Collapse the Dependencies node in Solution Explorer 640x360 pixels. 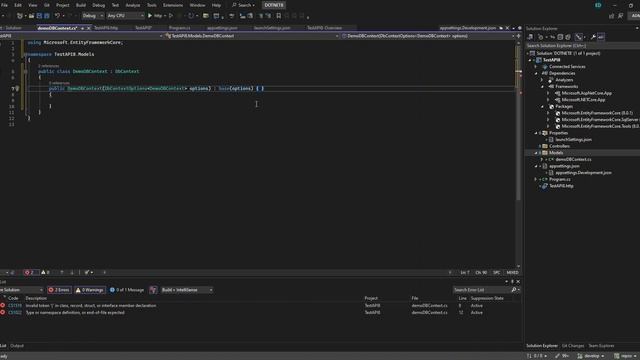point(536,73)
